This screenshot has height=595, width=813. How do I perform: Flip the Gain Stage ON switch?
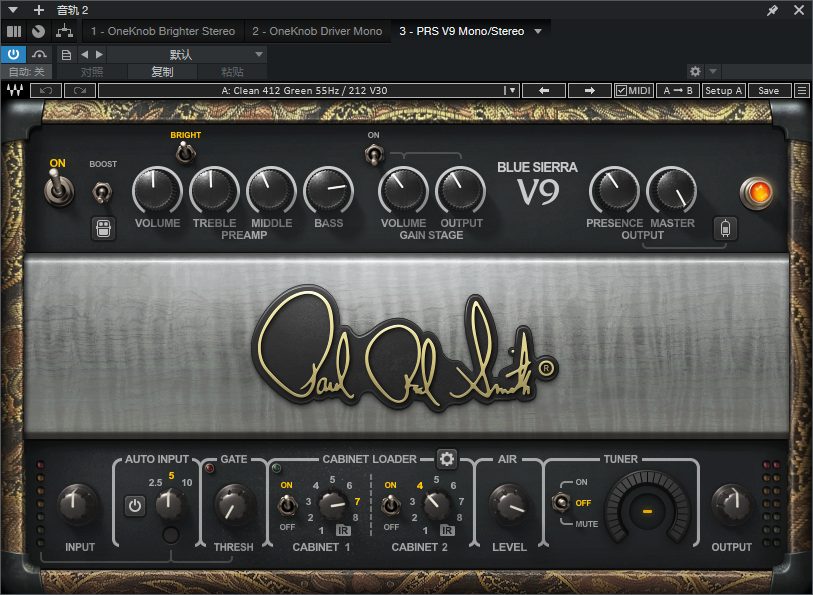point(374,154)
